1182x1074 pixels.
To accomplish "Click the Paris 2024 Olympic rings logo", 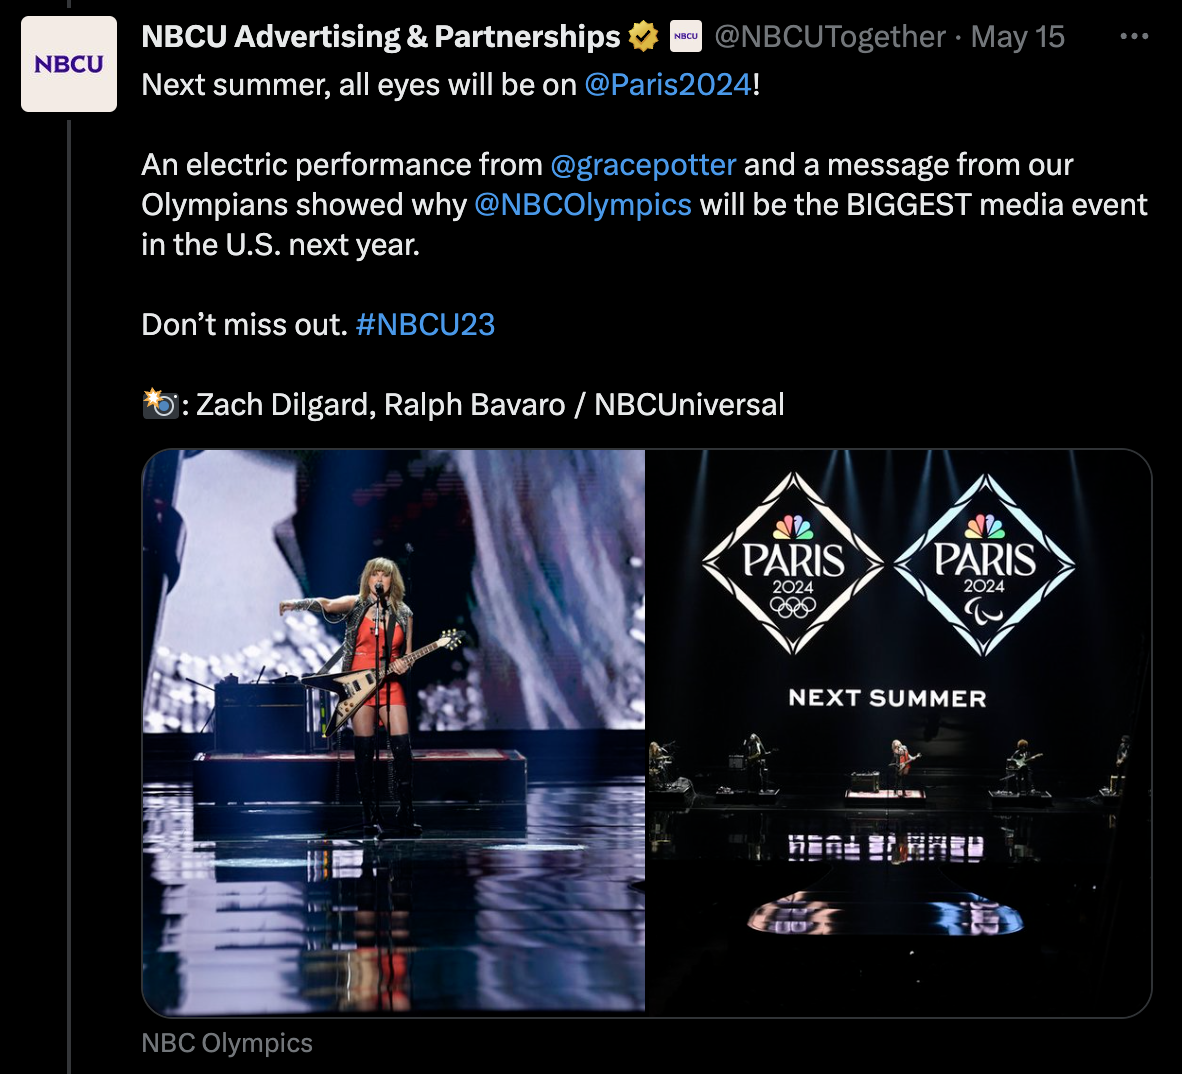I will [x=792, y=564].
